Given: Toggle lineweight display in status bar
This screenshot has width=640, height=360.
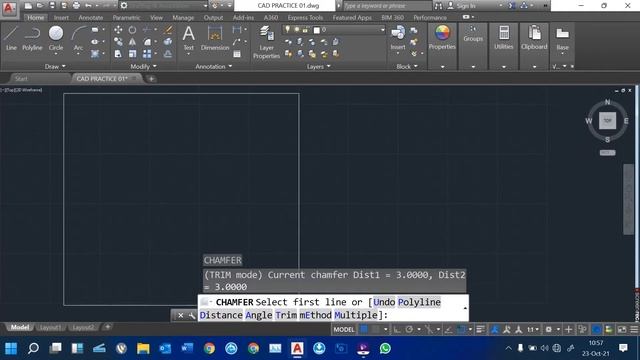Looking at the screenshot, I should click(480, 329).
